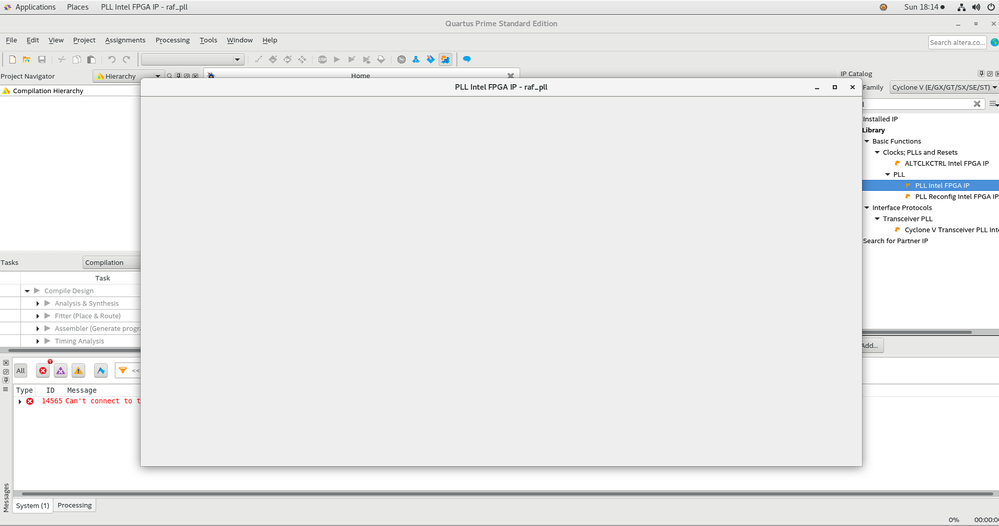Click the Save toolbar icon

[x=41, y=59]
